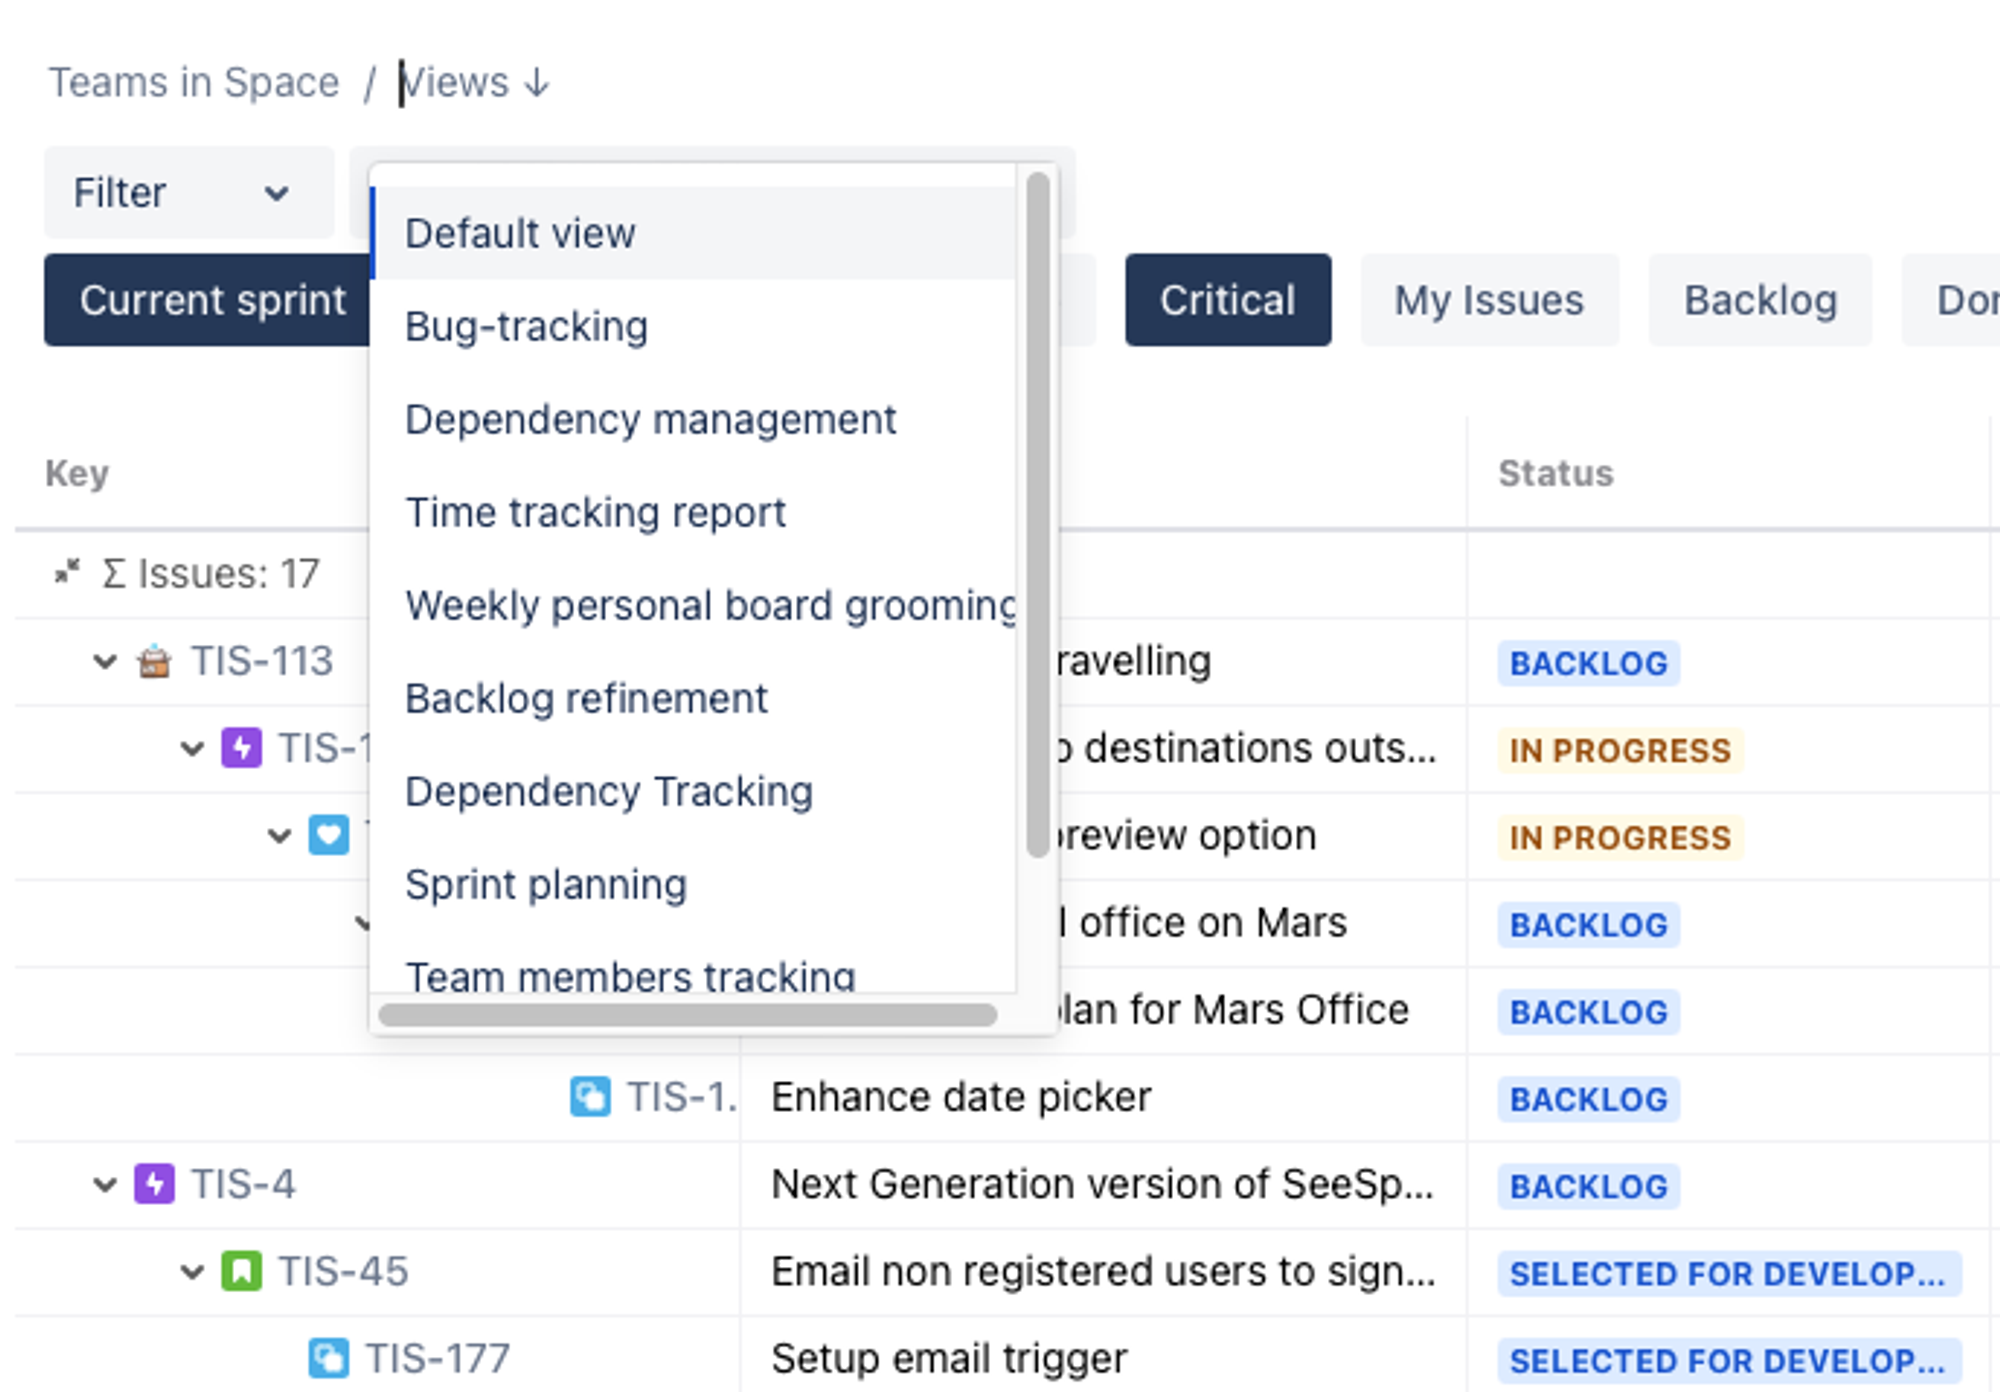
Task: Toggle the Current sprint quick filter
Action: point(211,300)
